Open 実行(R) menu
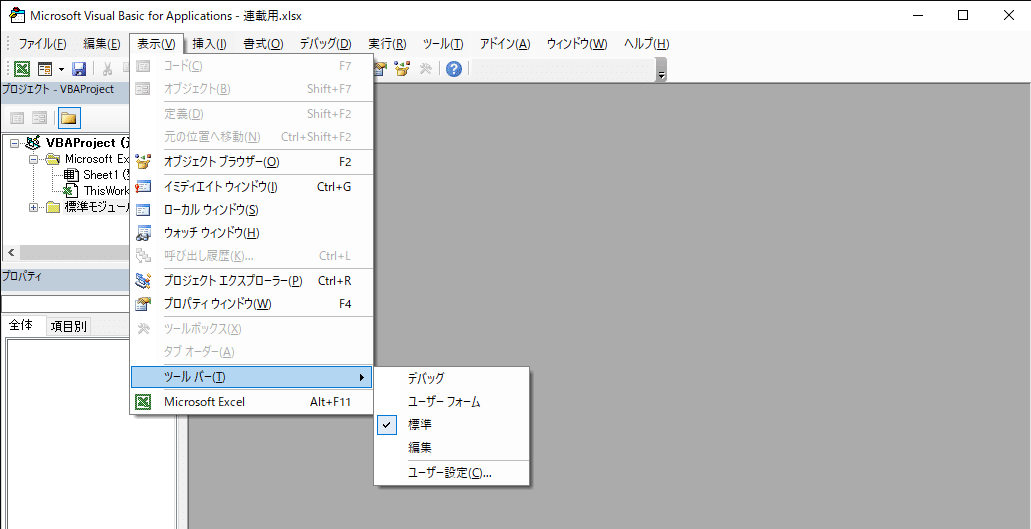 [387, 44]
